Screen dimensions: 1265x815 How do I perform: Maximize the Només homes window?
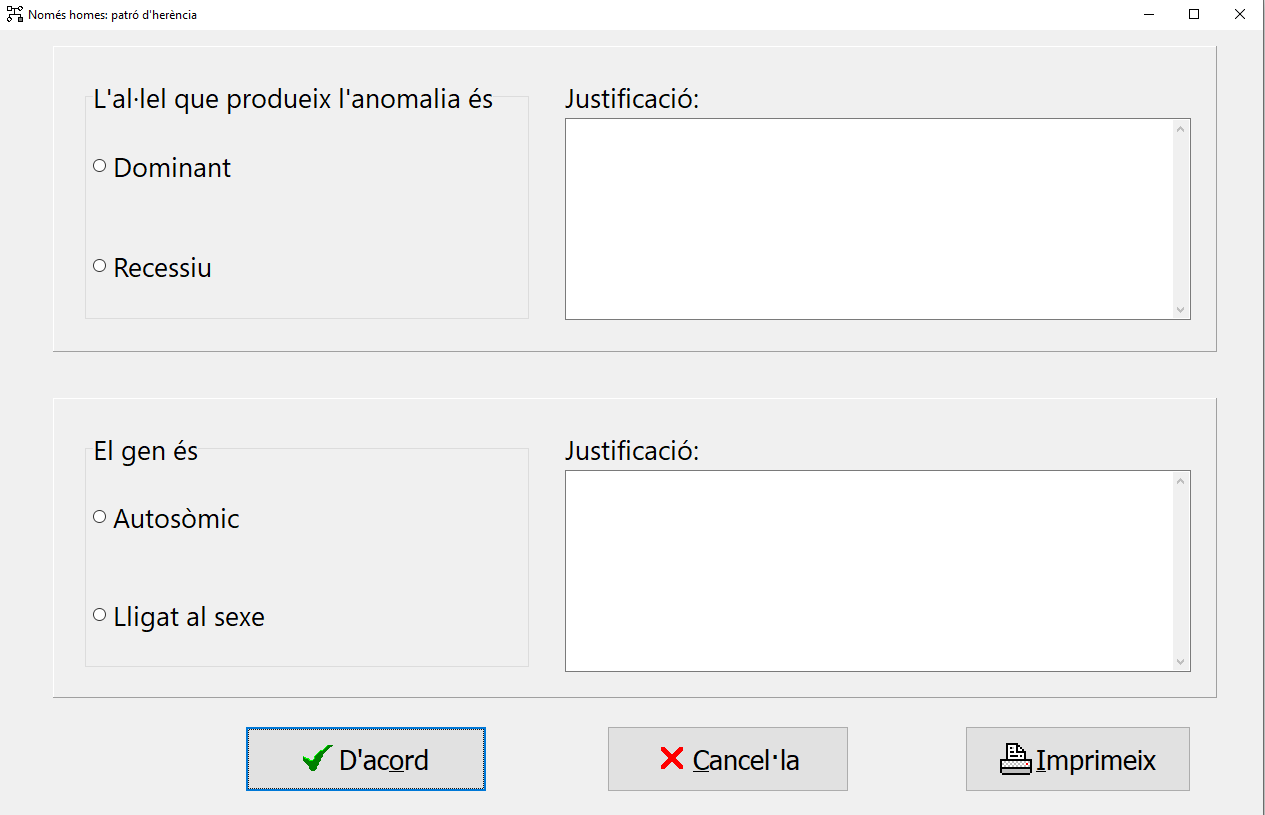tap(1194, 14)
